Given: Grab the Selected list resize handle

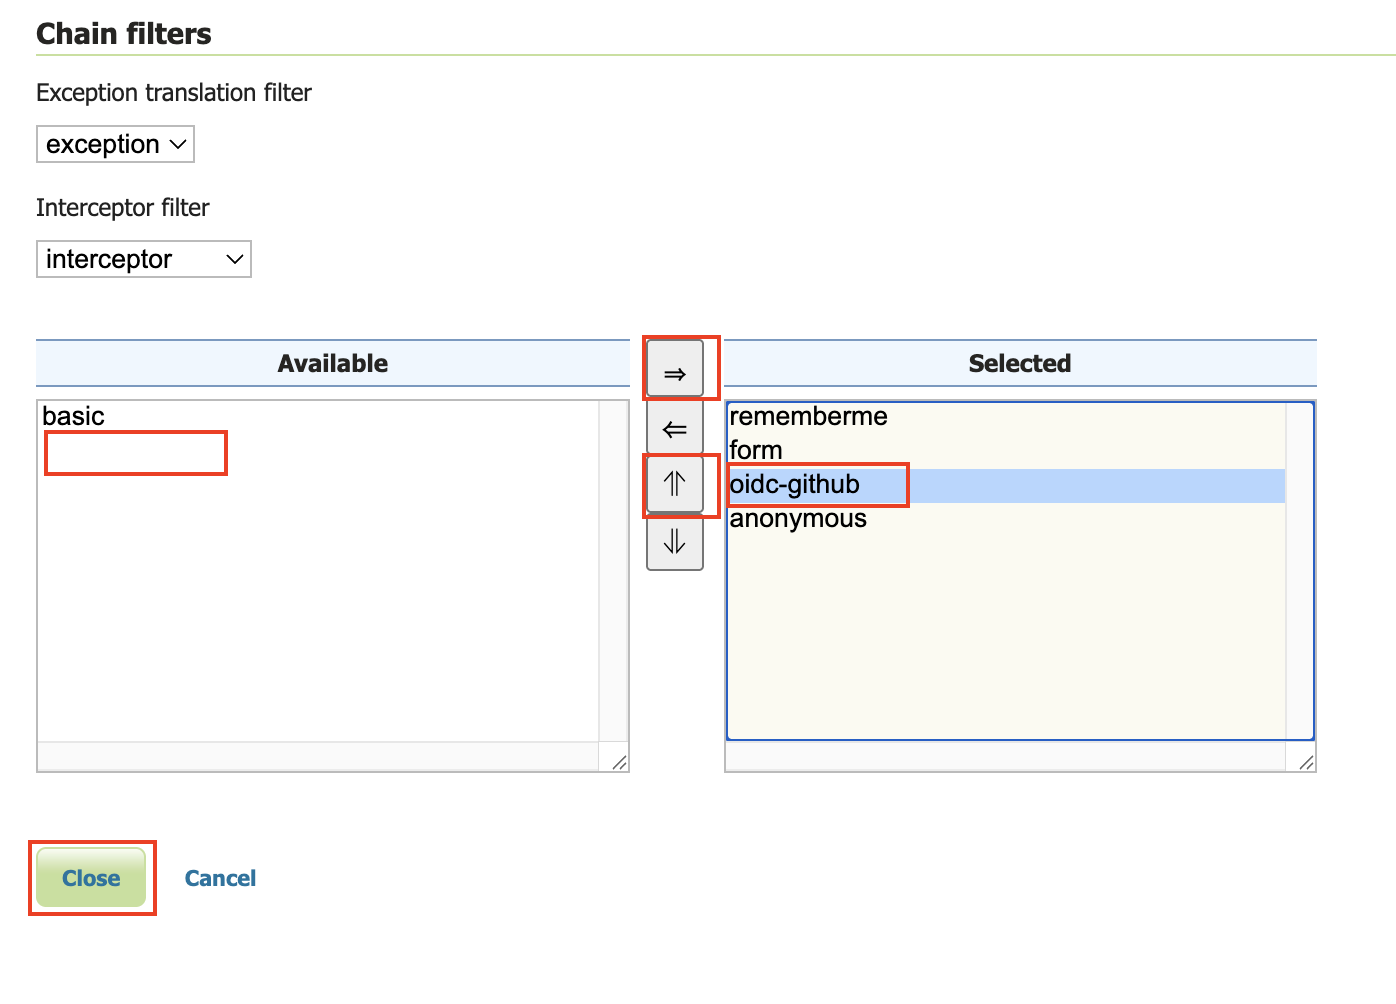Looking at the screenshot, I should [x=1305, y=762].
